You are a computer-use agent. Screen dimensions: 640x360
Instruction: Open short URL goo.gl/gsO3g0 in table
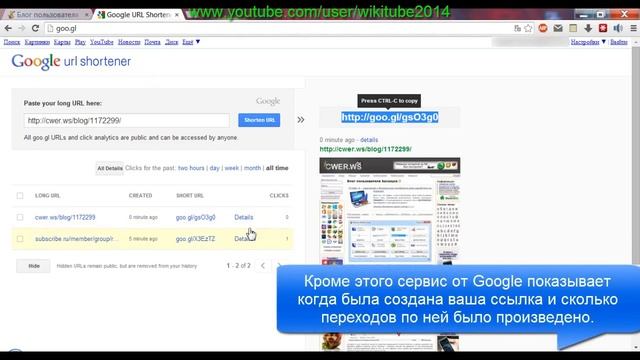pos(196,218)
